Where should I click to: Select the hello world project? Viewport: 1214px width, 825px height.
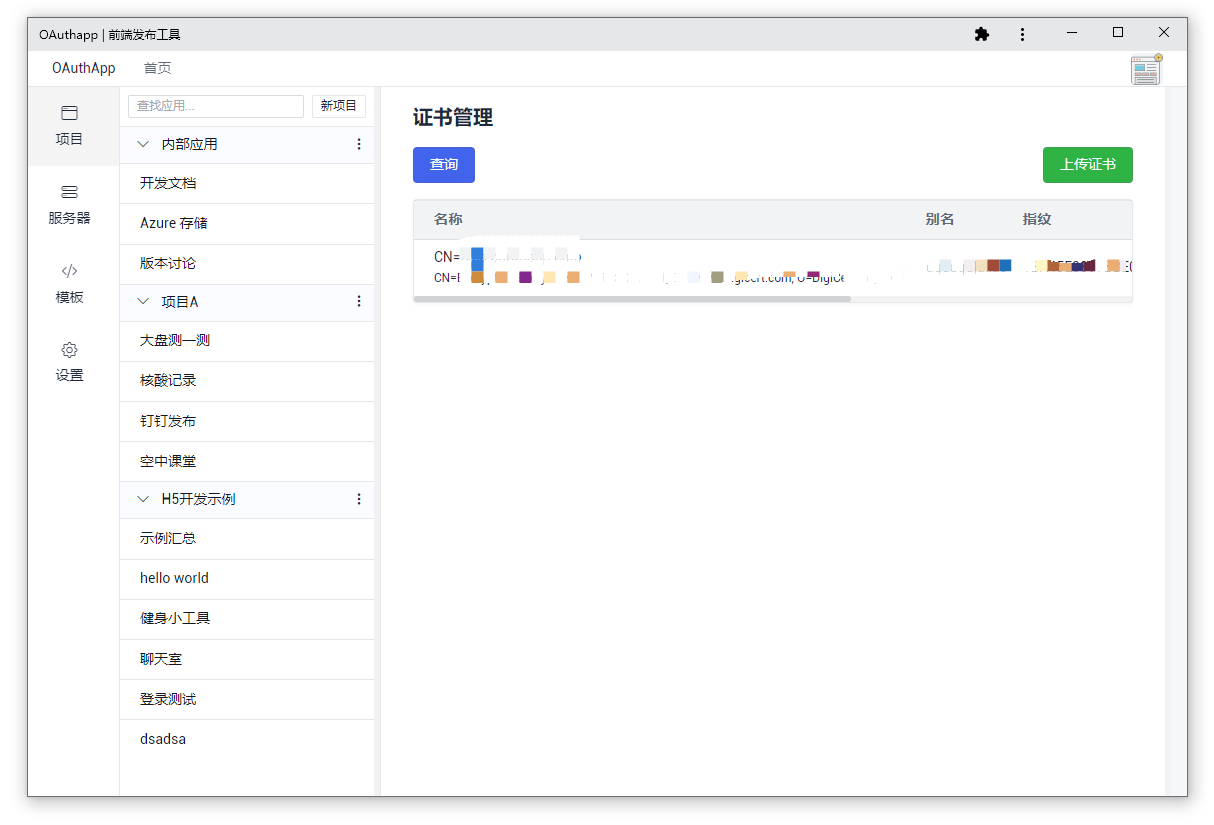(174, 578)
